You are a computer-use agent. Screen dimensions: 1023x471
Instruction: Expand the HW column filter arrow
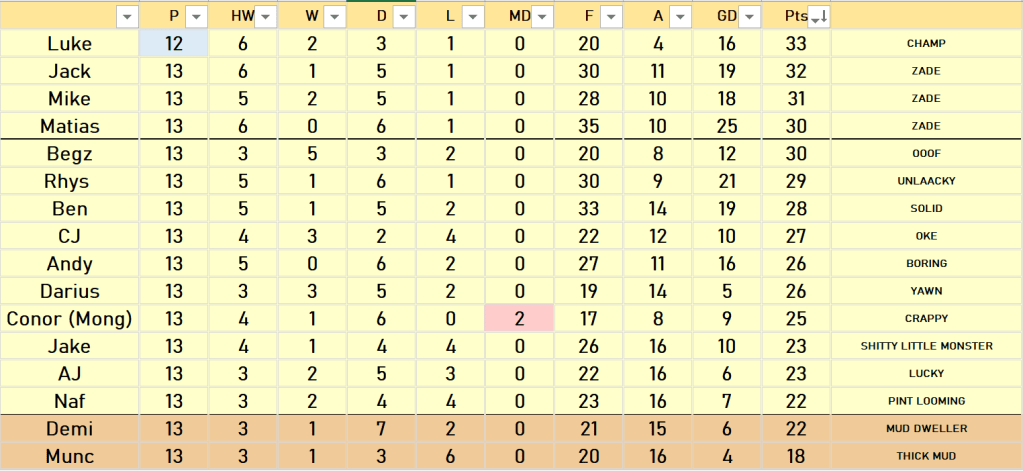[x=267, y=16]
